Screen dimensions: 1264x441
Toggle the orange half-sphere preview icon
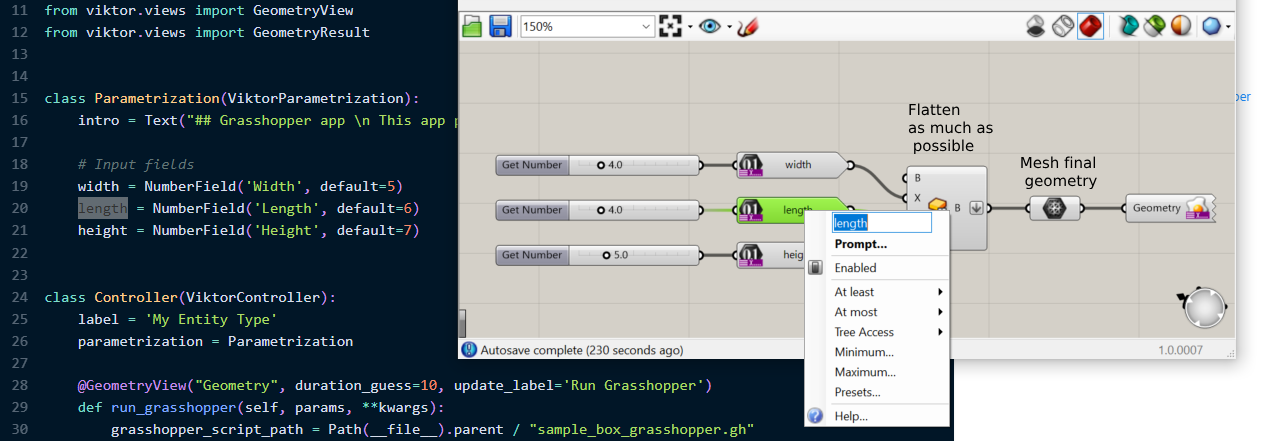pyautogui.click(x=1181, y=26)
